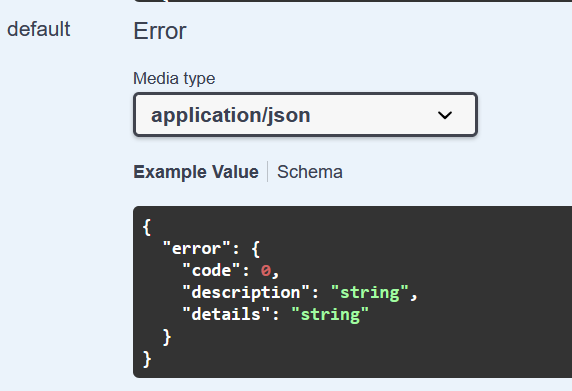Viewport: 572px width, 391px height.
Task: Click the inner closing brace of error object
Action: [x=166, y=337]
